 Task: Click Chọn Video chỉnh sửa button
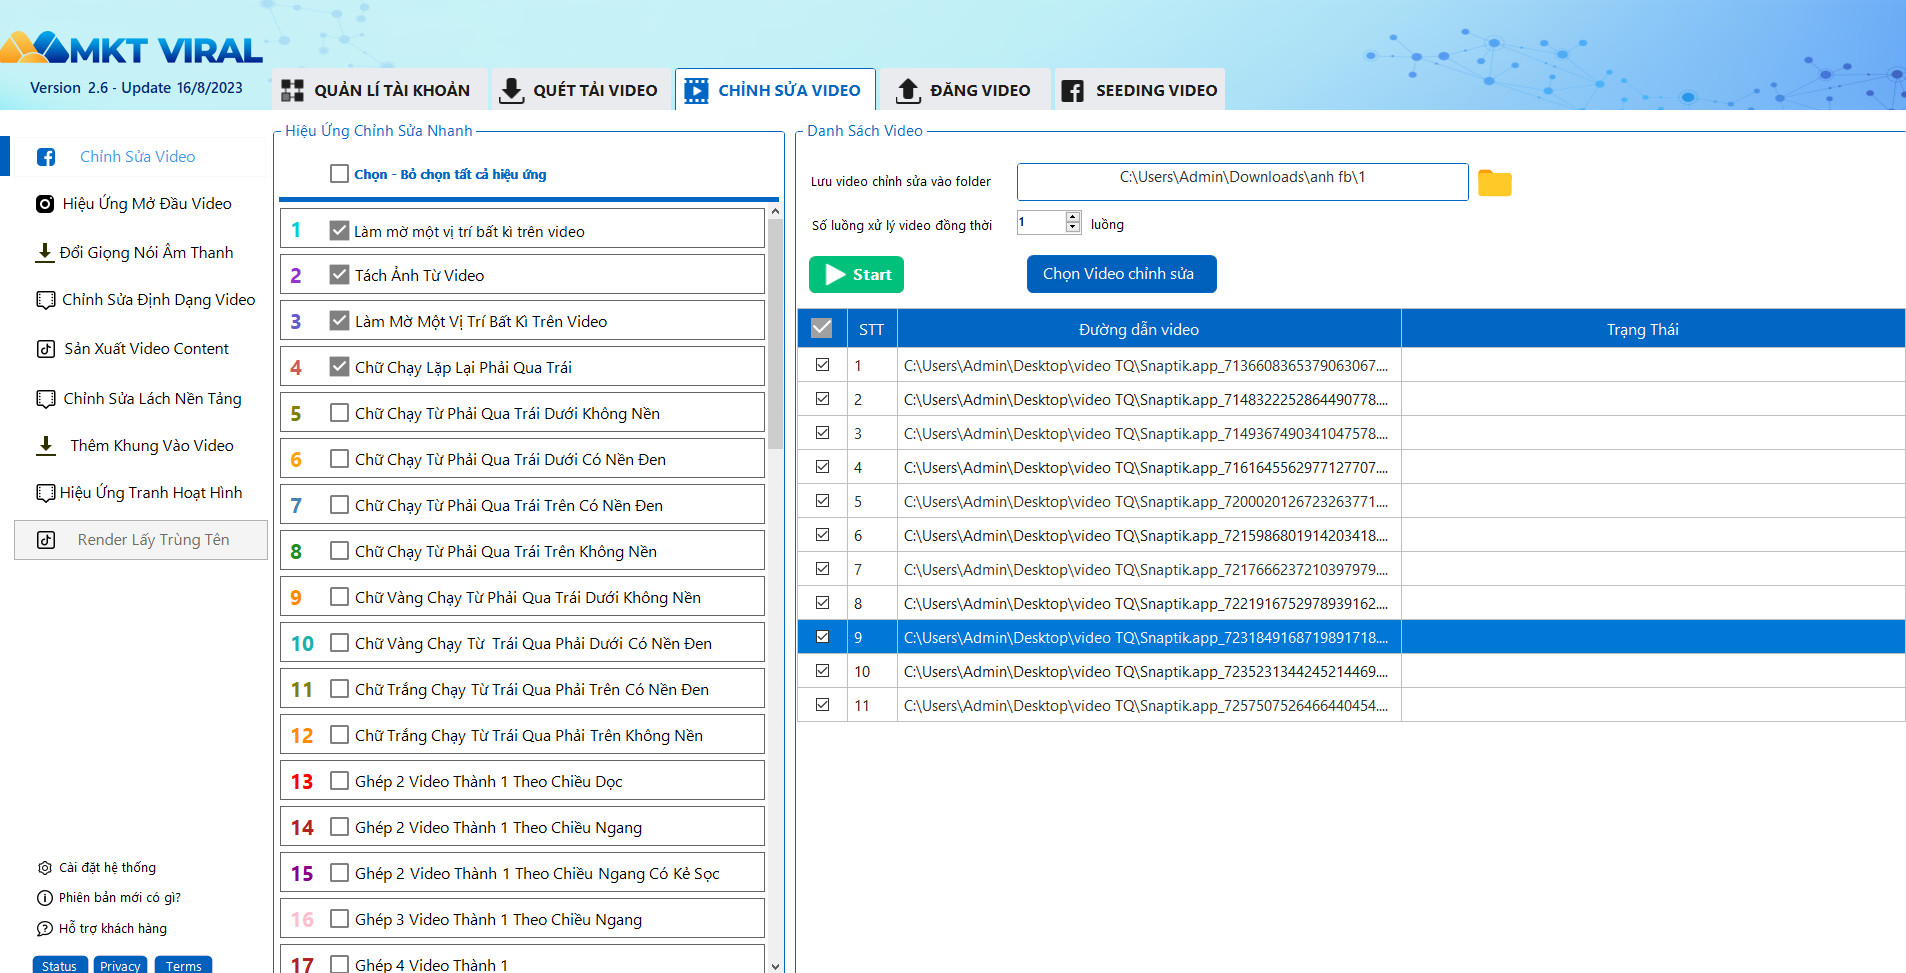tap(1121, 274)
